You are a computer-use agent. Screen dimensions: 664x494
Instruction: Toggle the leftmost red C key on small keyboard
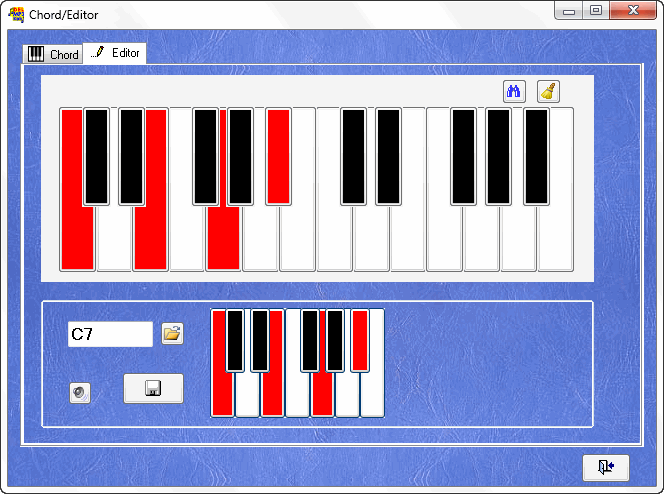pyautogui.click(x=222, y=396)
